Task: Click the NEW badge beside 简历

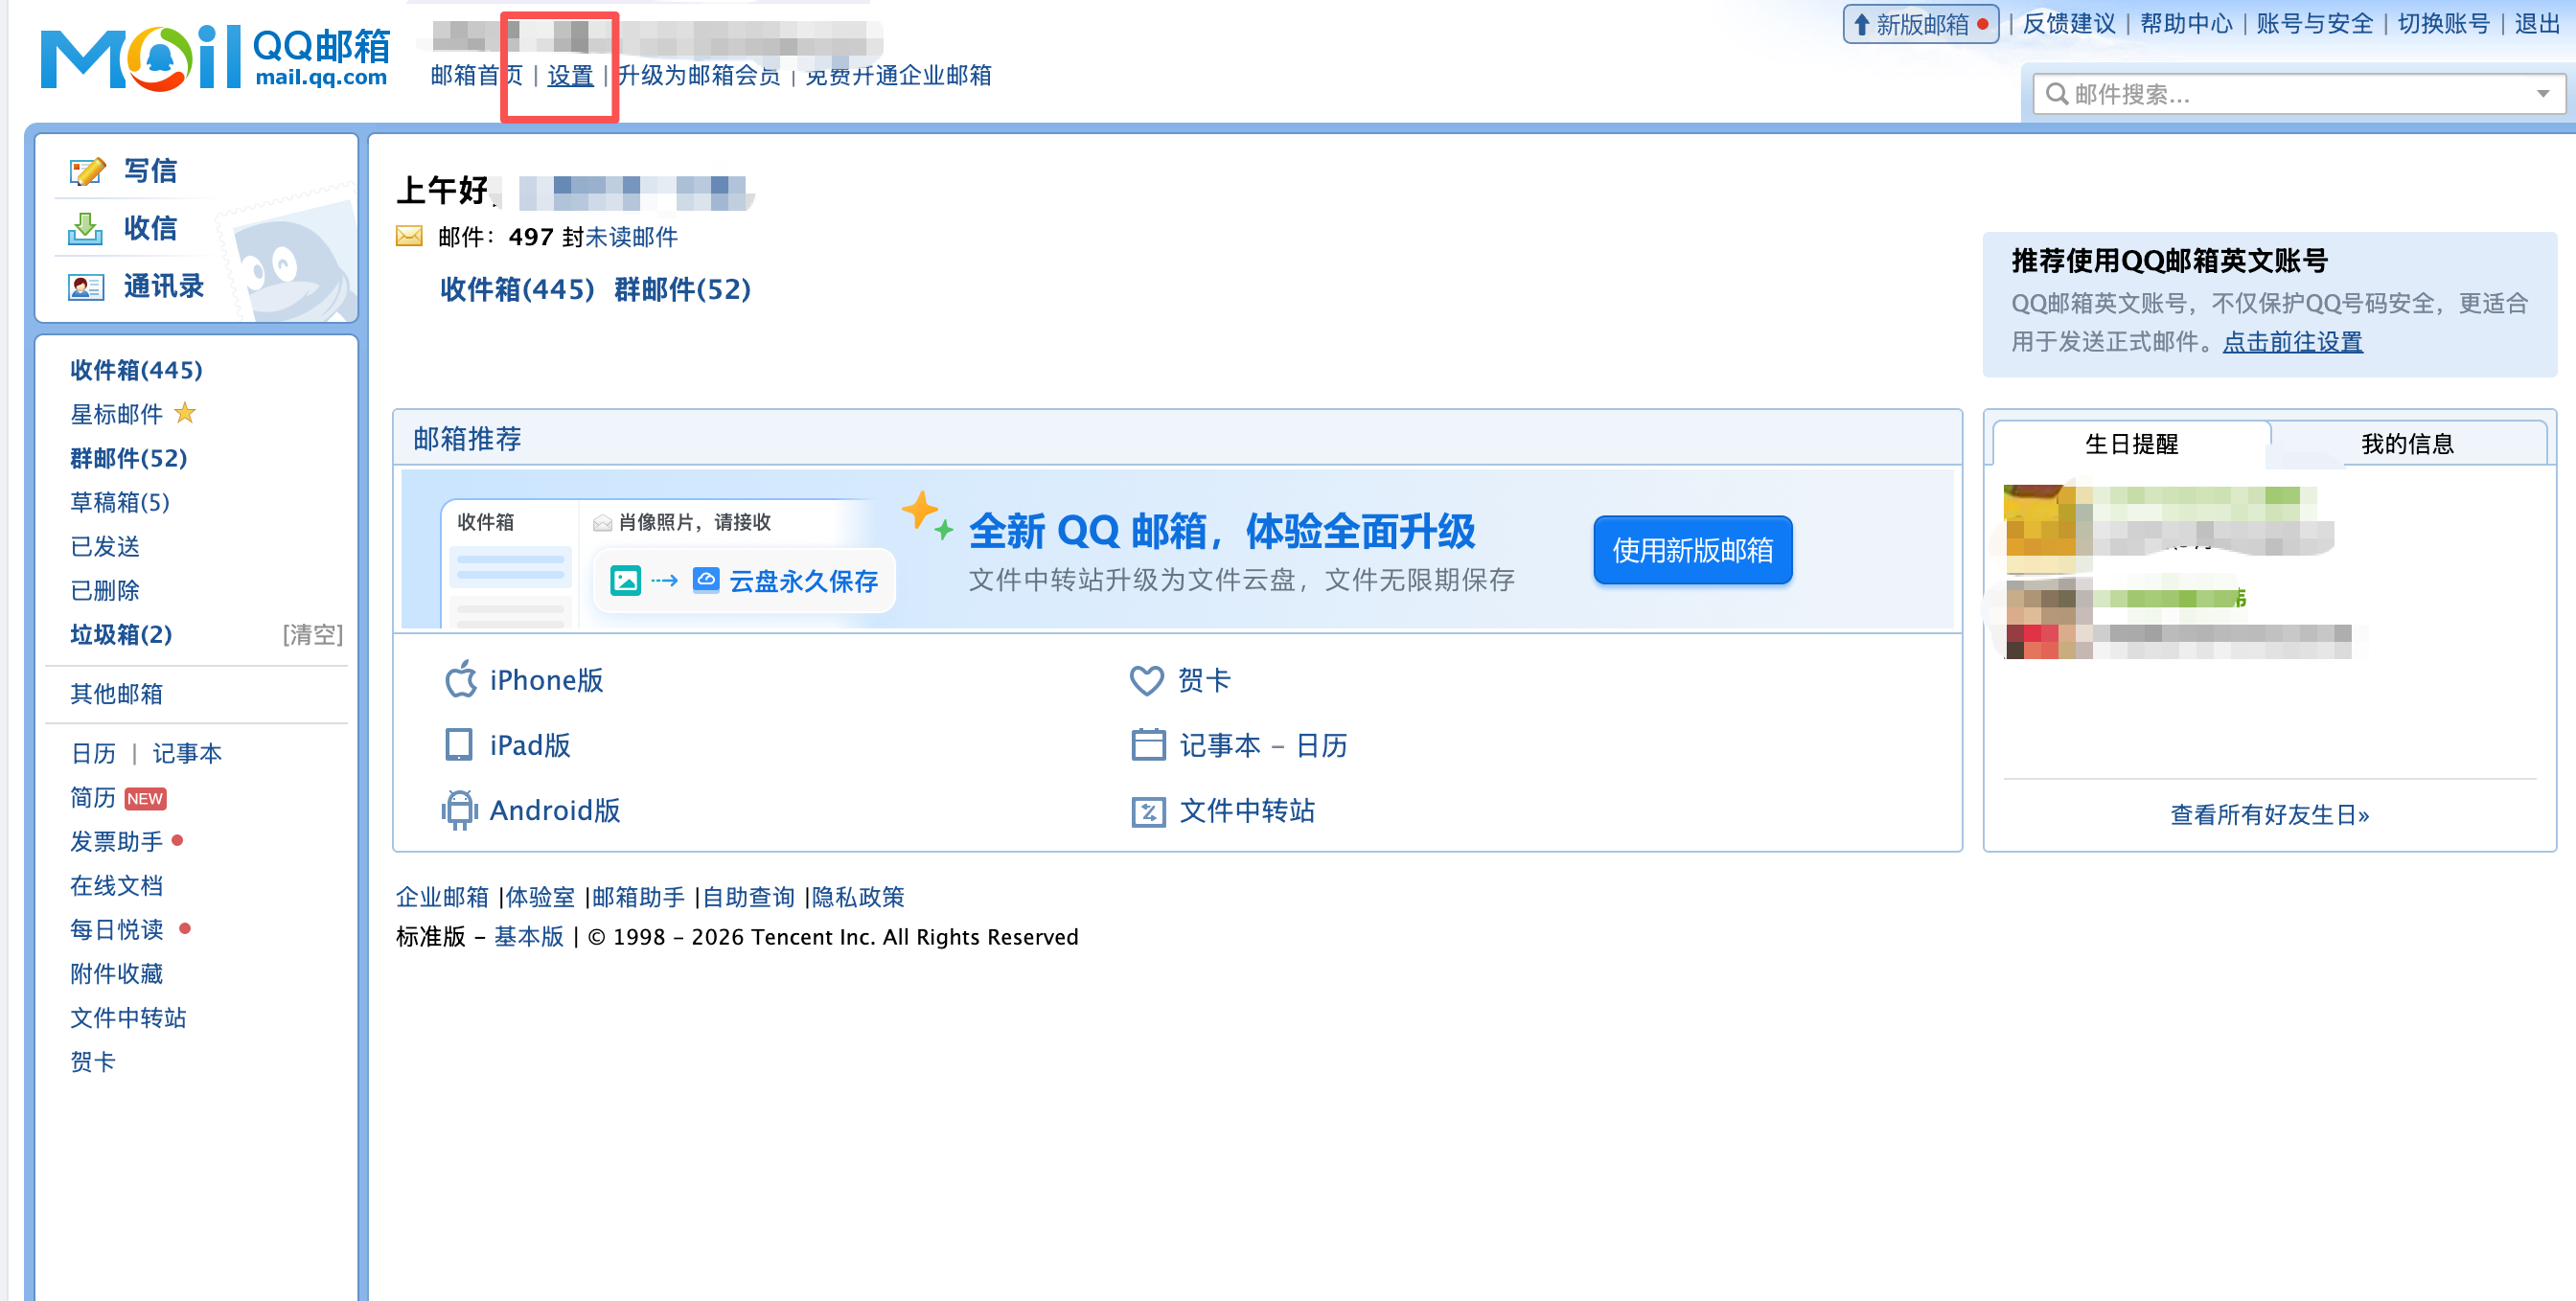Action: 145,799
